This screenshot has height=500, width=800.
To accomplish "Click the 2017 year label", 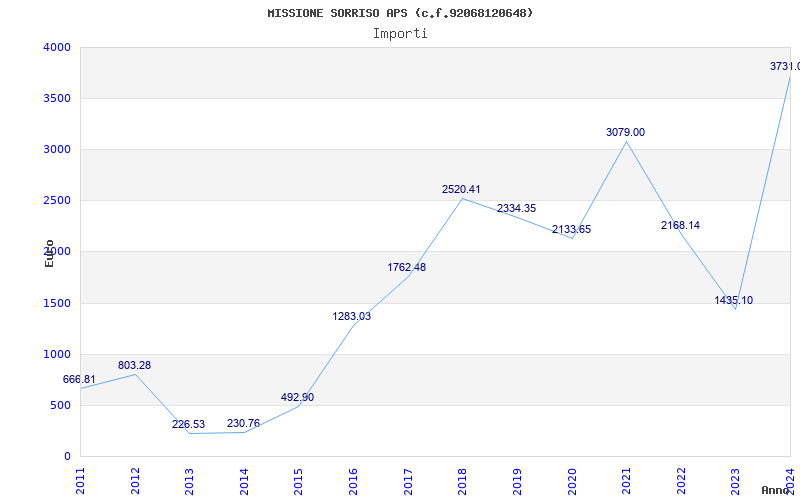I will click(x=408, y=481).
